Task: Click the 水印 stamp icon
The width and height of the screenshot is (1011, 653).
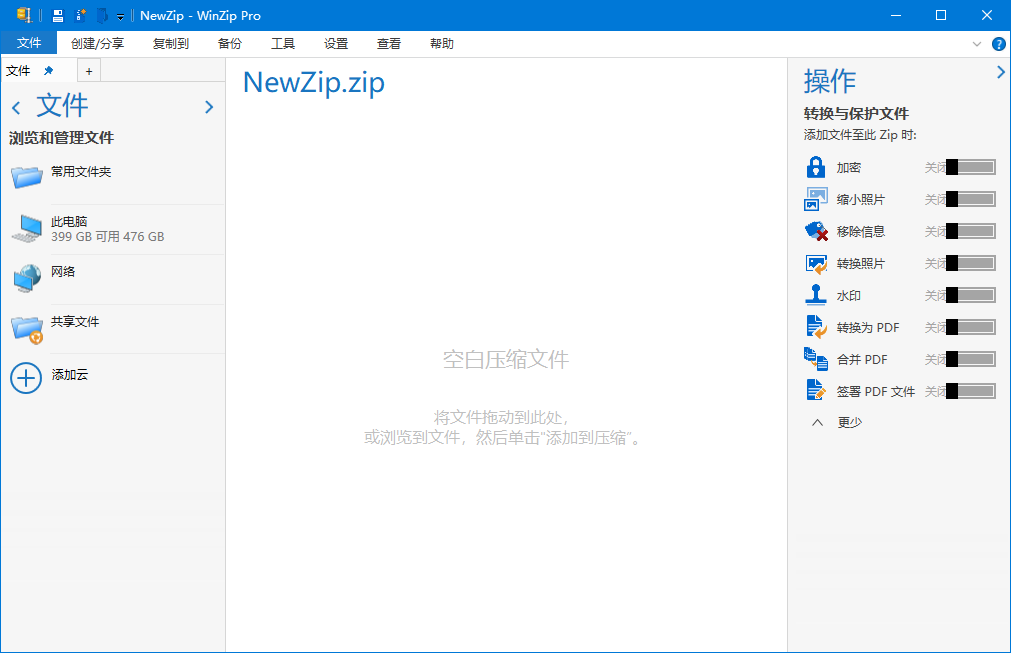Action: click(816, 295)
